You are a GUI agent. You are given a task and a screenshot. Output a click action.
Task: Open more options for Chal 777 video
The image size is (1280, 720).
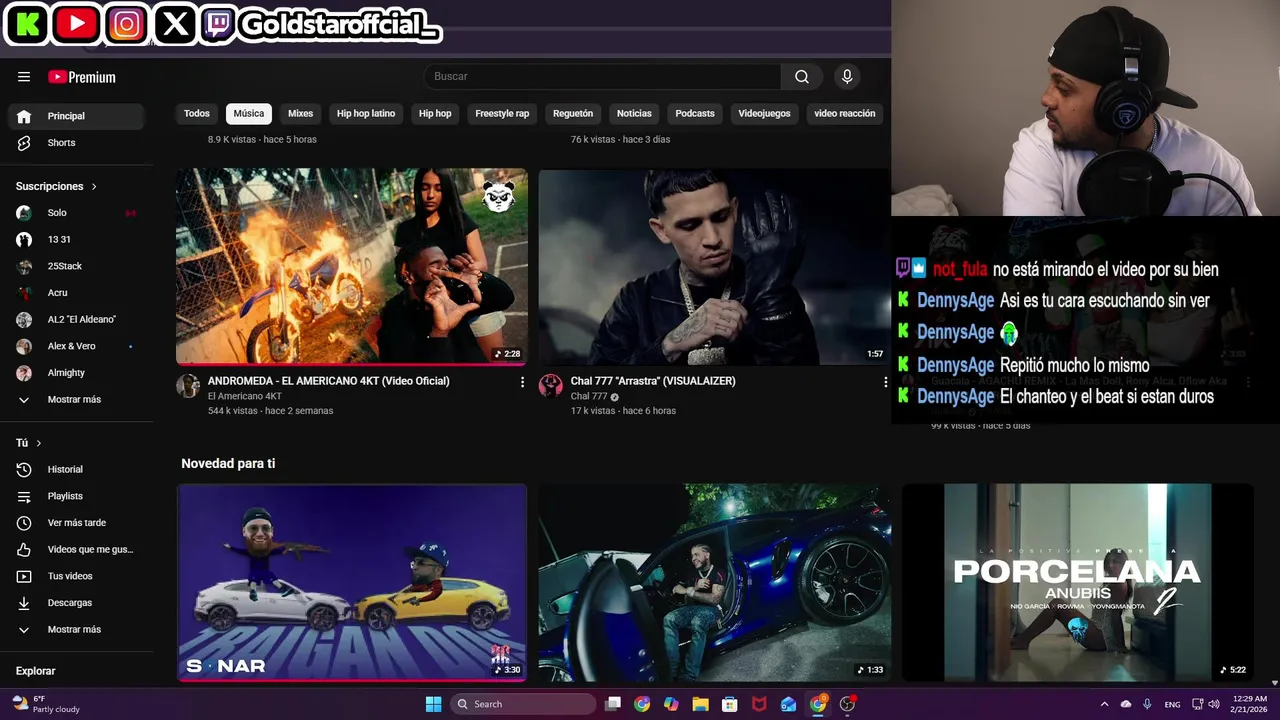885,382
